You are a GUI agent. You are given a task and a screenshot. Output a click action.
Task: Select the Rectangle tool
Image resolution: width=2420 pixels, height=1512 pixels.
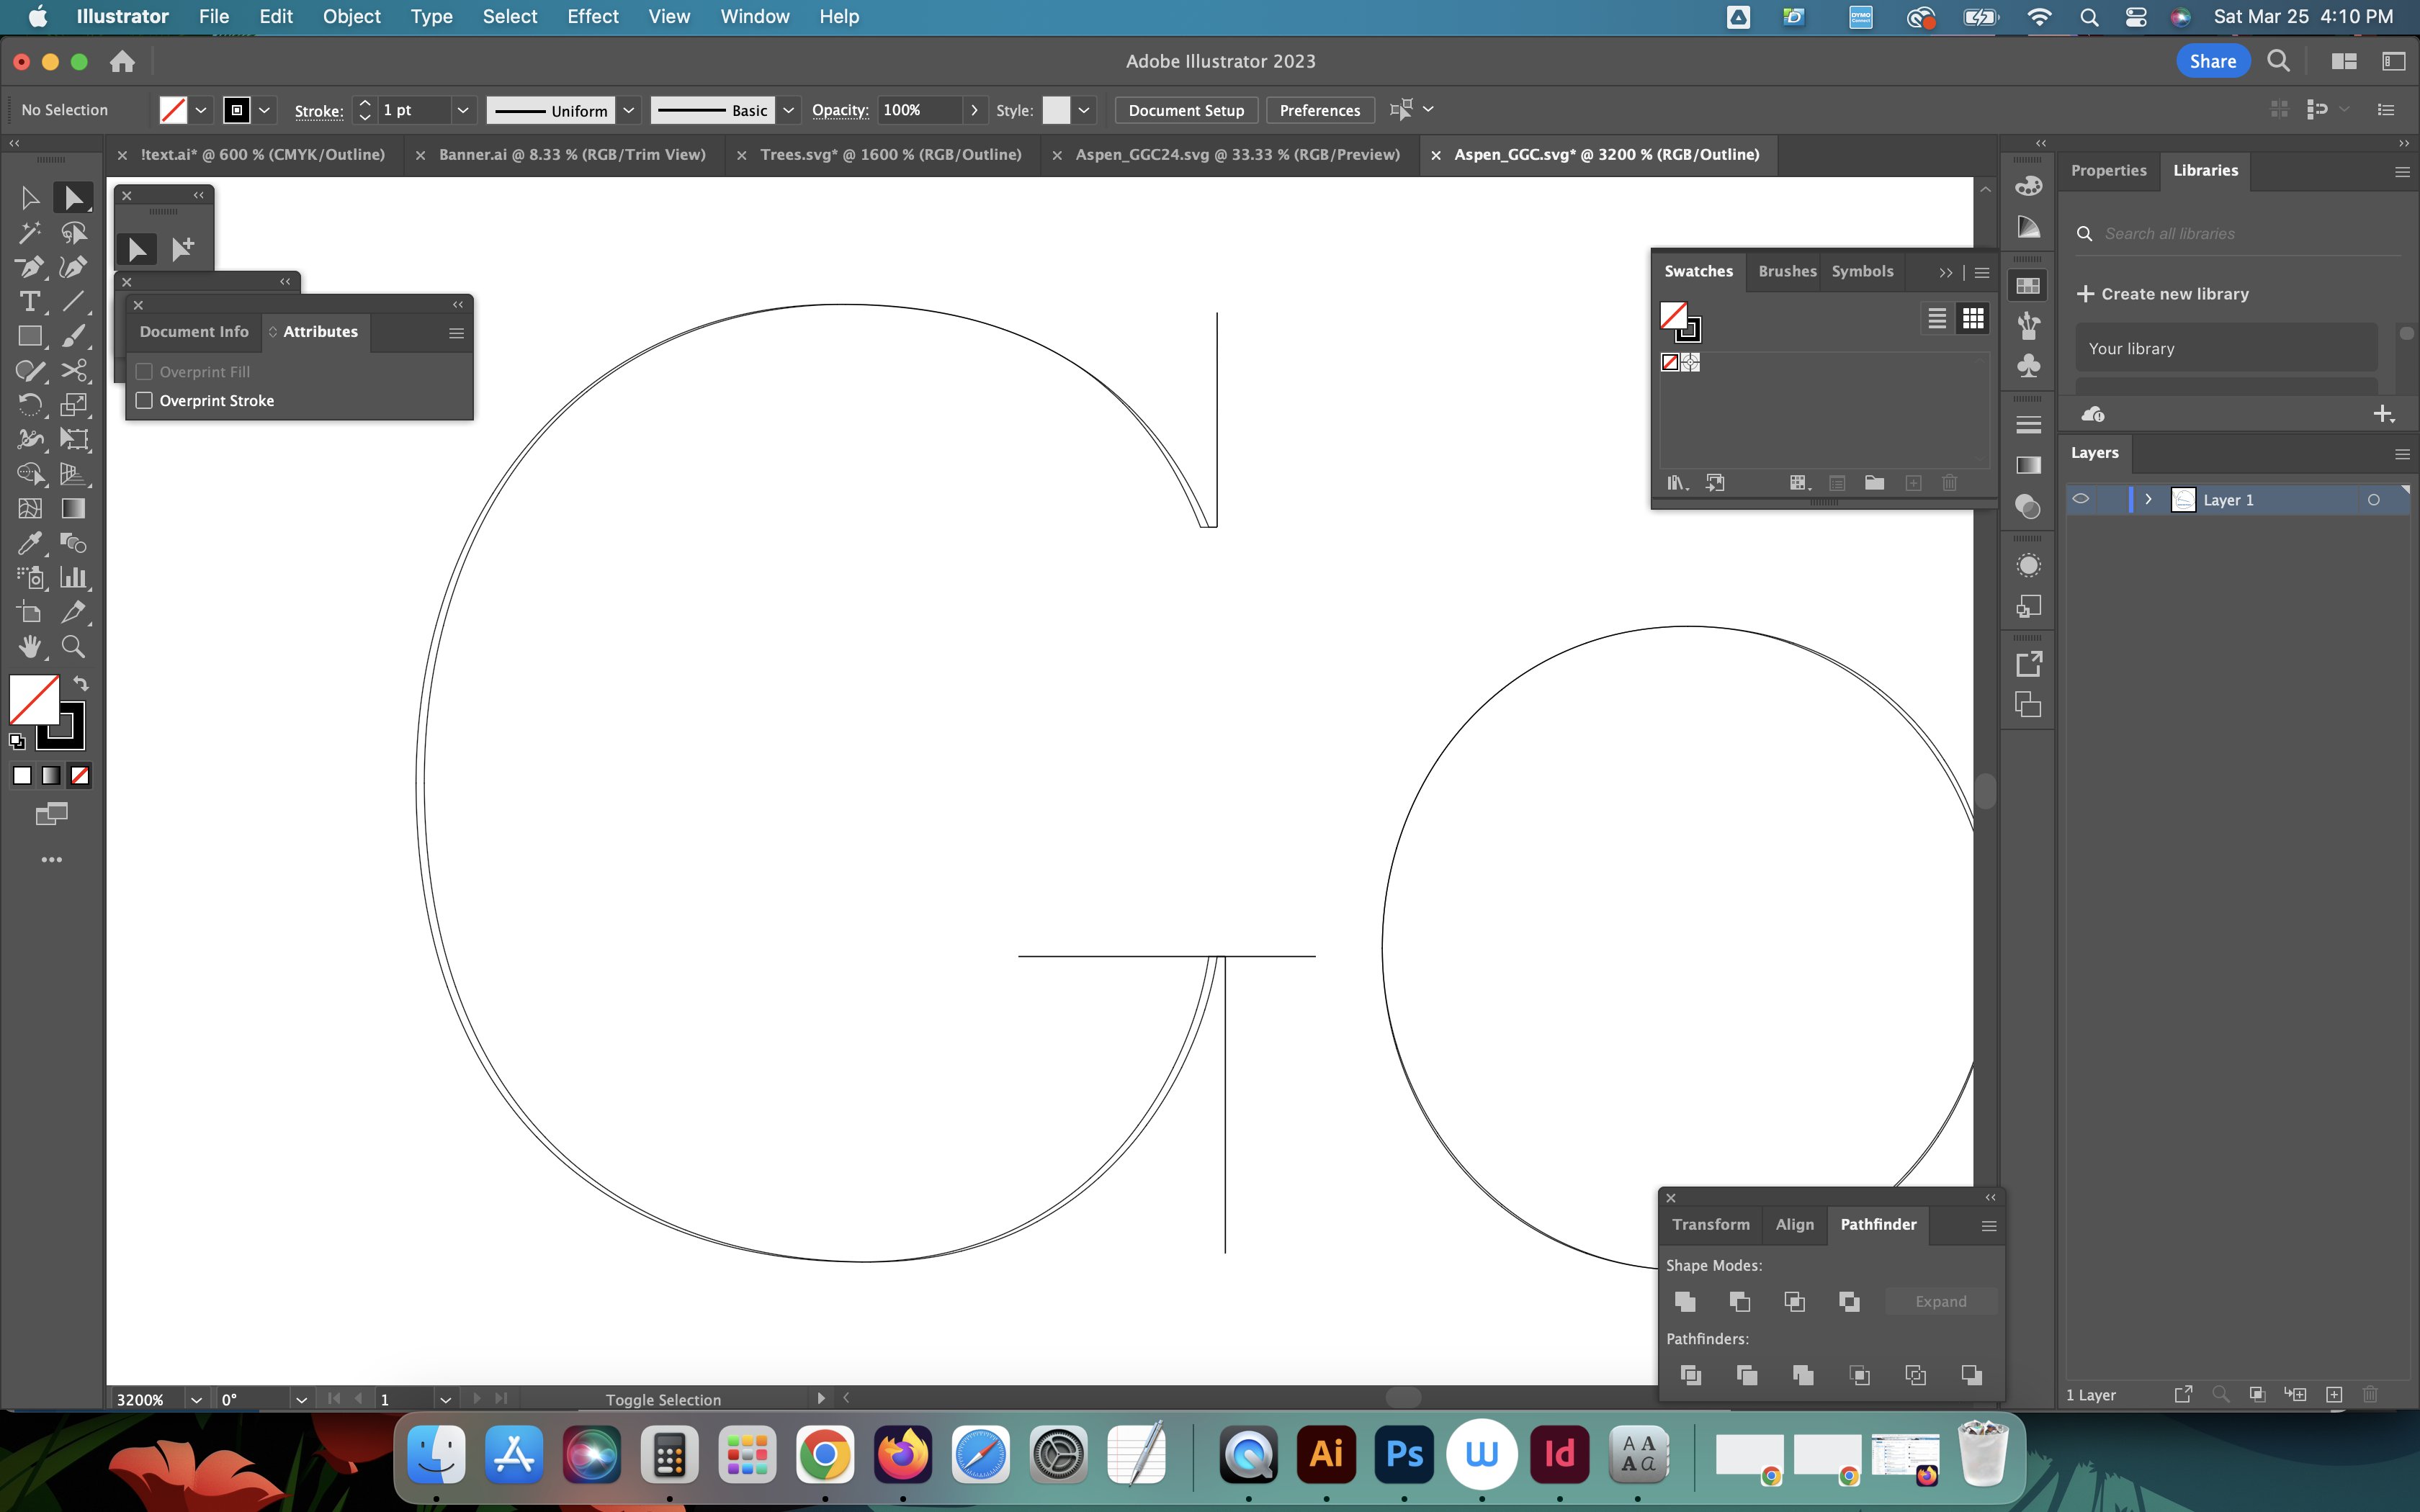point(29,336)
